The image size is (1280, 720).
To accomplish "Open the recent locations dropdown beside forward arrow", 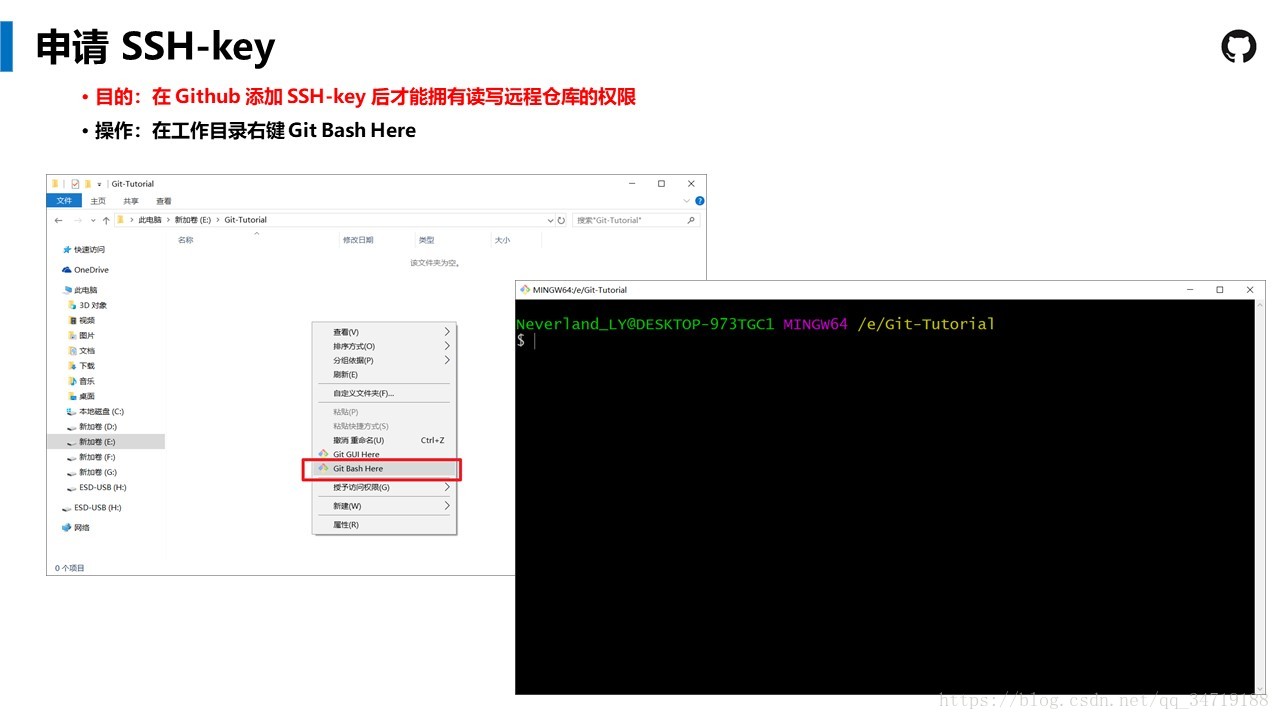I will click(x=93, y=220).
